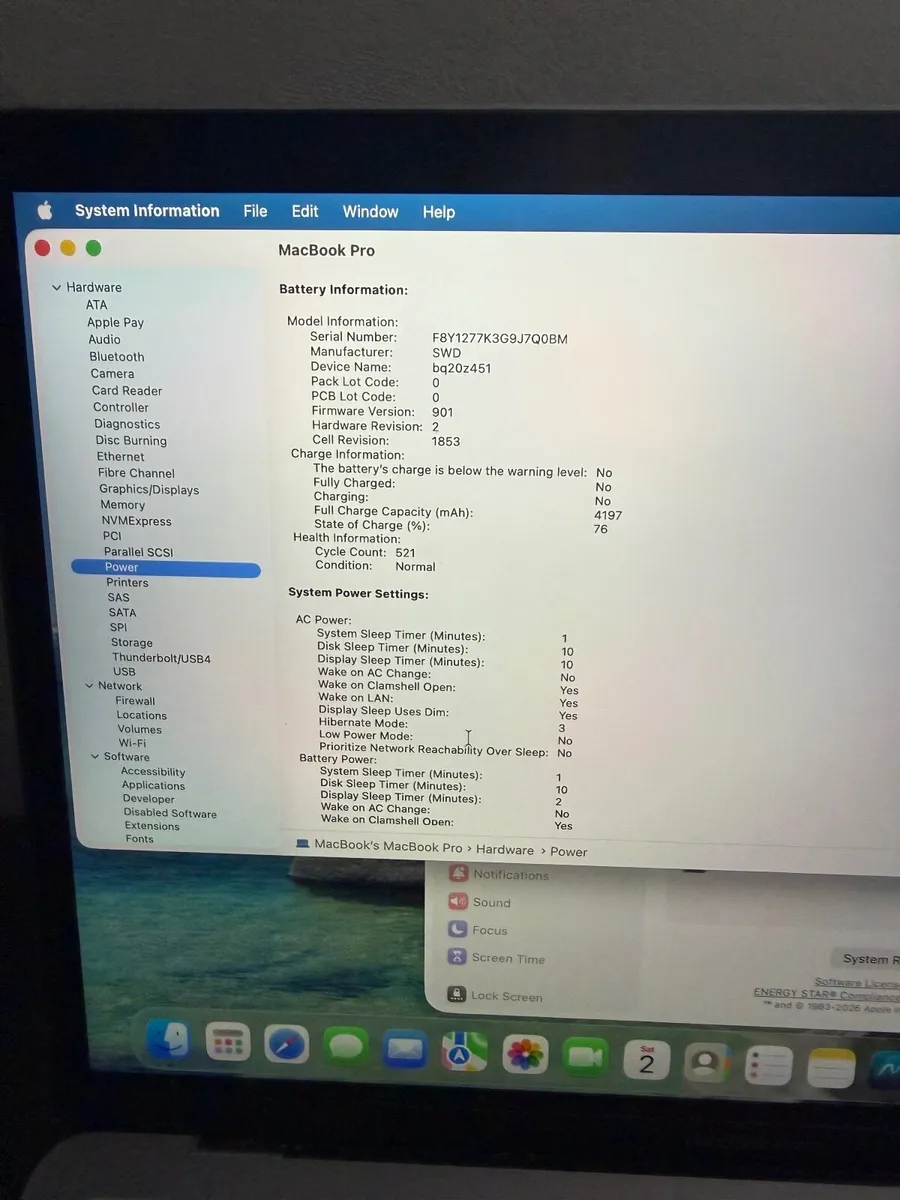The height and width of the screenshot is (1200, 900).
Task: Select Thunderbolt/USB4 in the sidebar
Action: pyautogui.click(x=161, y=658)
